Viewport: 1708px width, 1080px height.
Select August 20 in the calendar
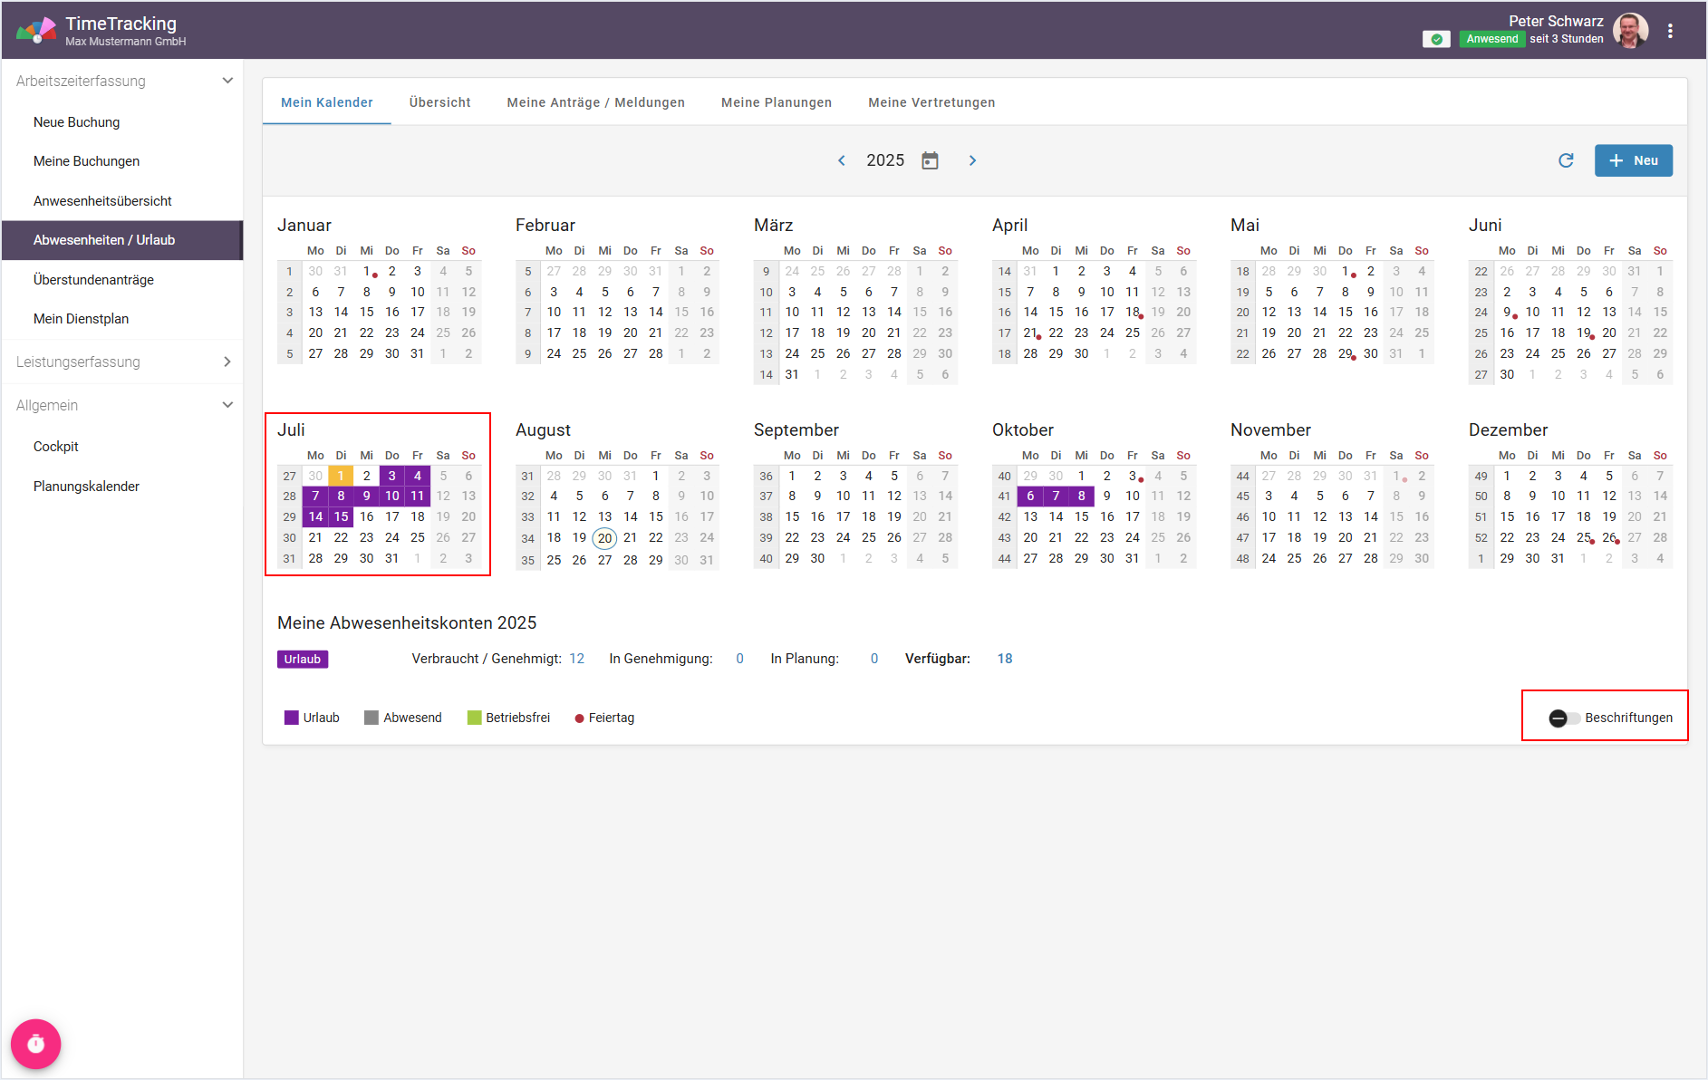[604, 538]
